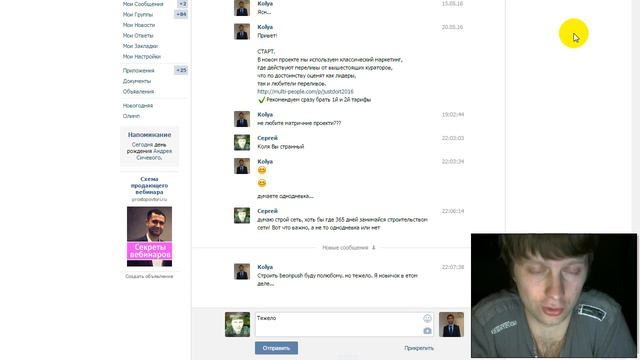Open the Схема продающего вебинара ad title
This screenshot has height=360, width=640.
click(x=149, y=186)
